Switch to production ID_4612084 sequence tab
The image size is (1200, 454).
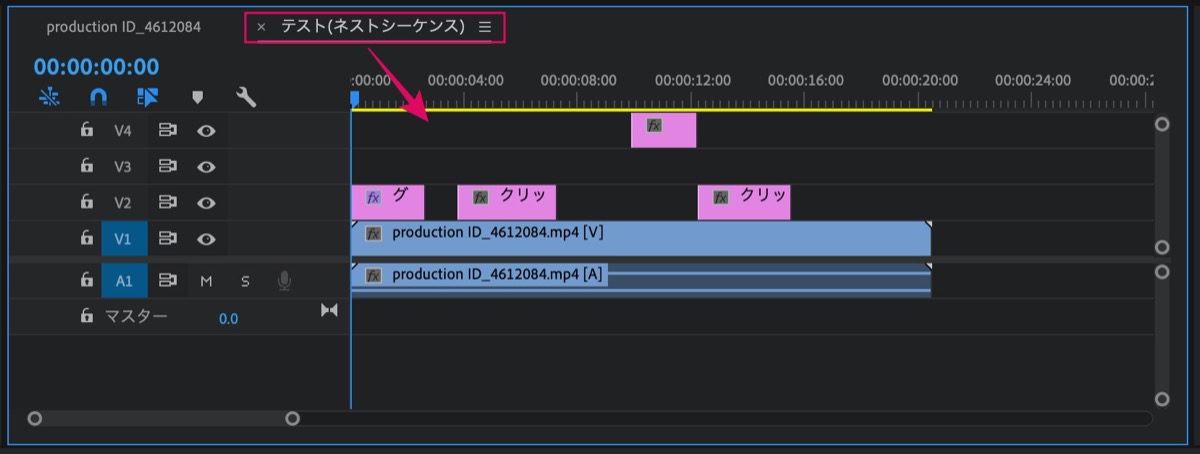(124, 27)
